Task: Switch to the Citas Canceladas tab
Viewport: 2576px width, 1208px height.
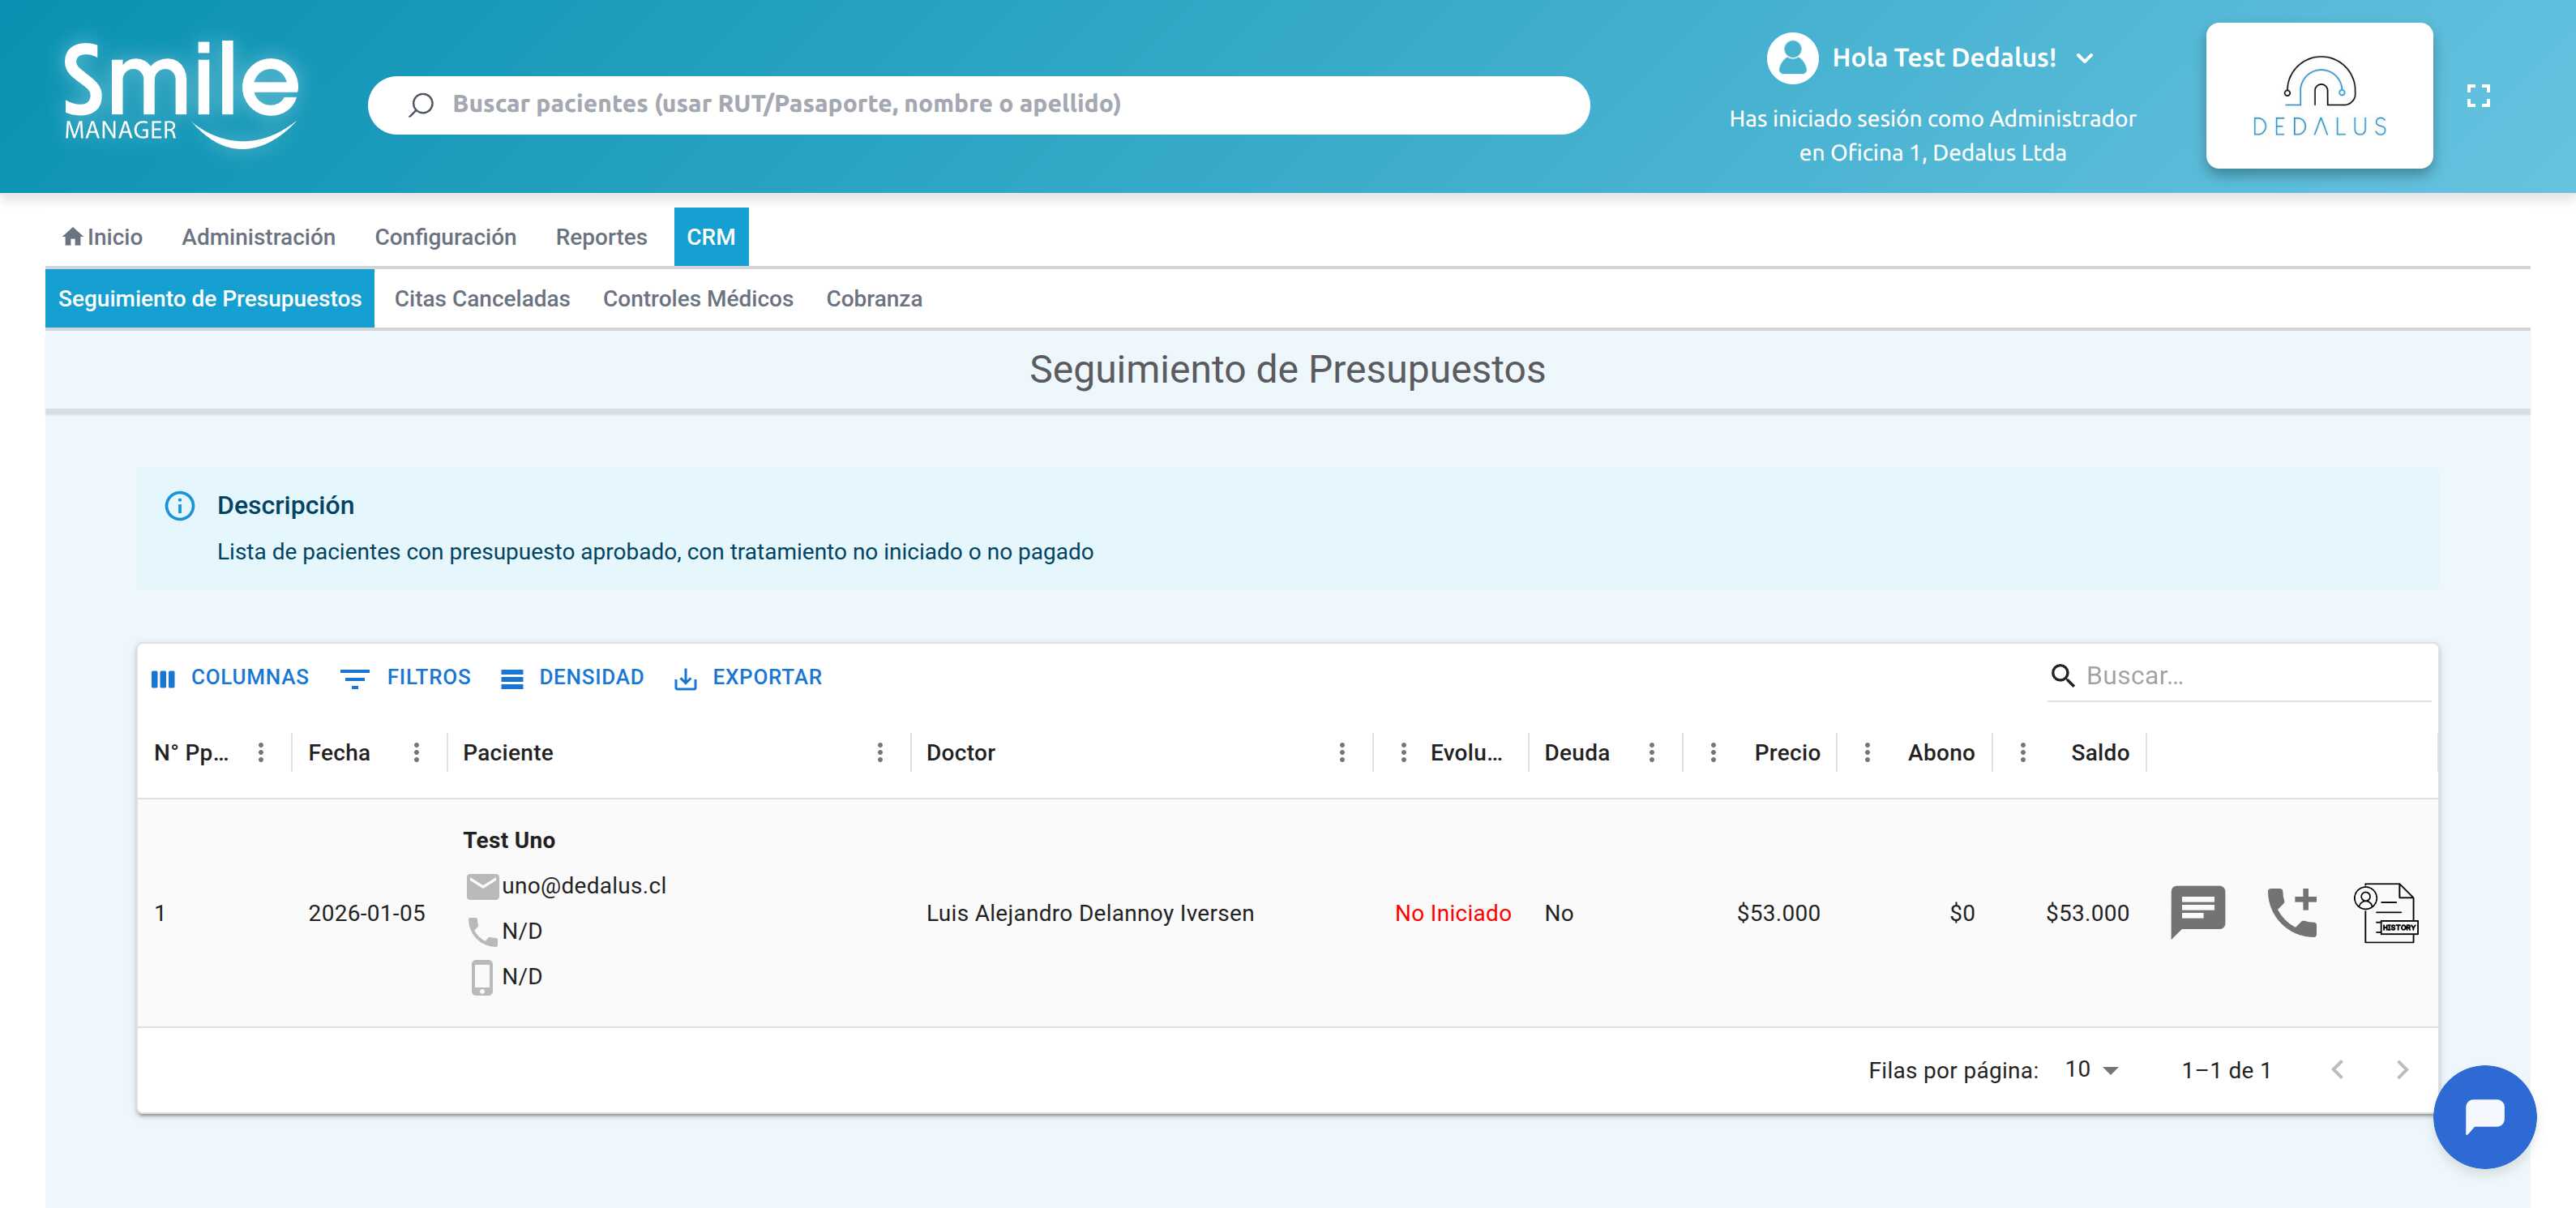Action: [x=482, y=298]
